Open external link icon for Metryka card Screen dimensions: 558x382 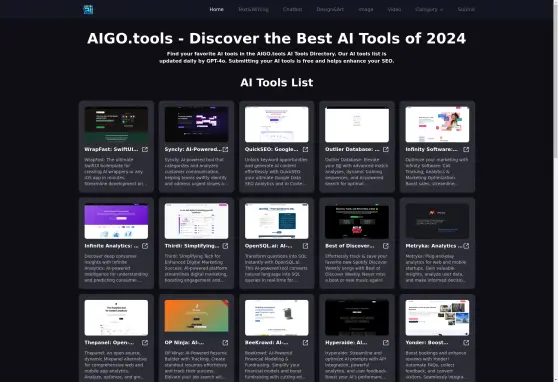pos(466,246)
